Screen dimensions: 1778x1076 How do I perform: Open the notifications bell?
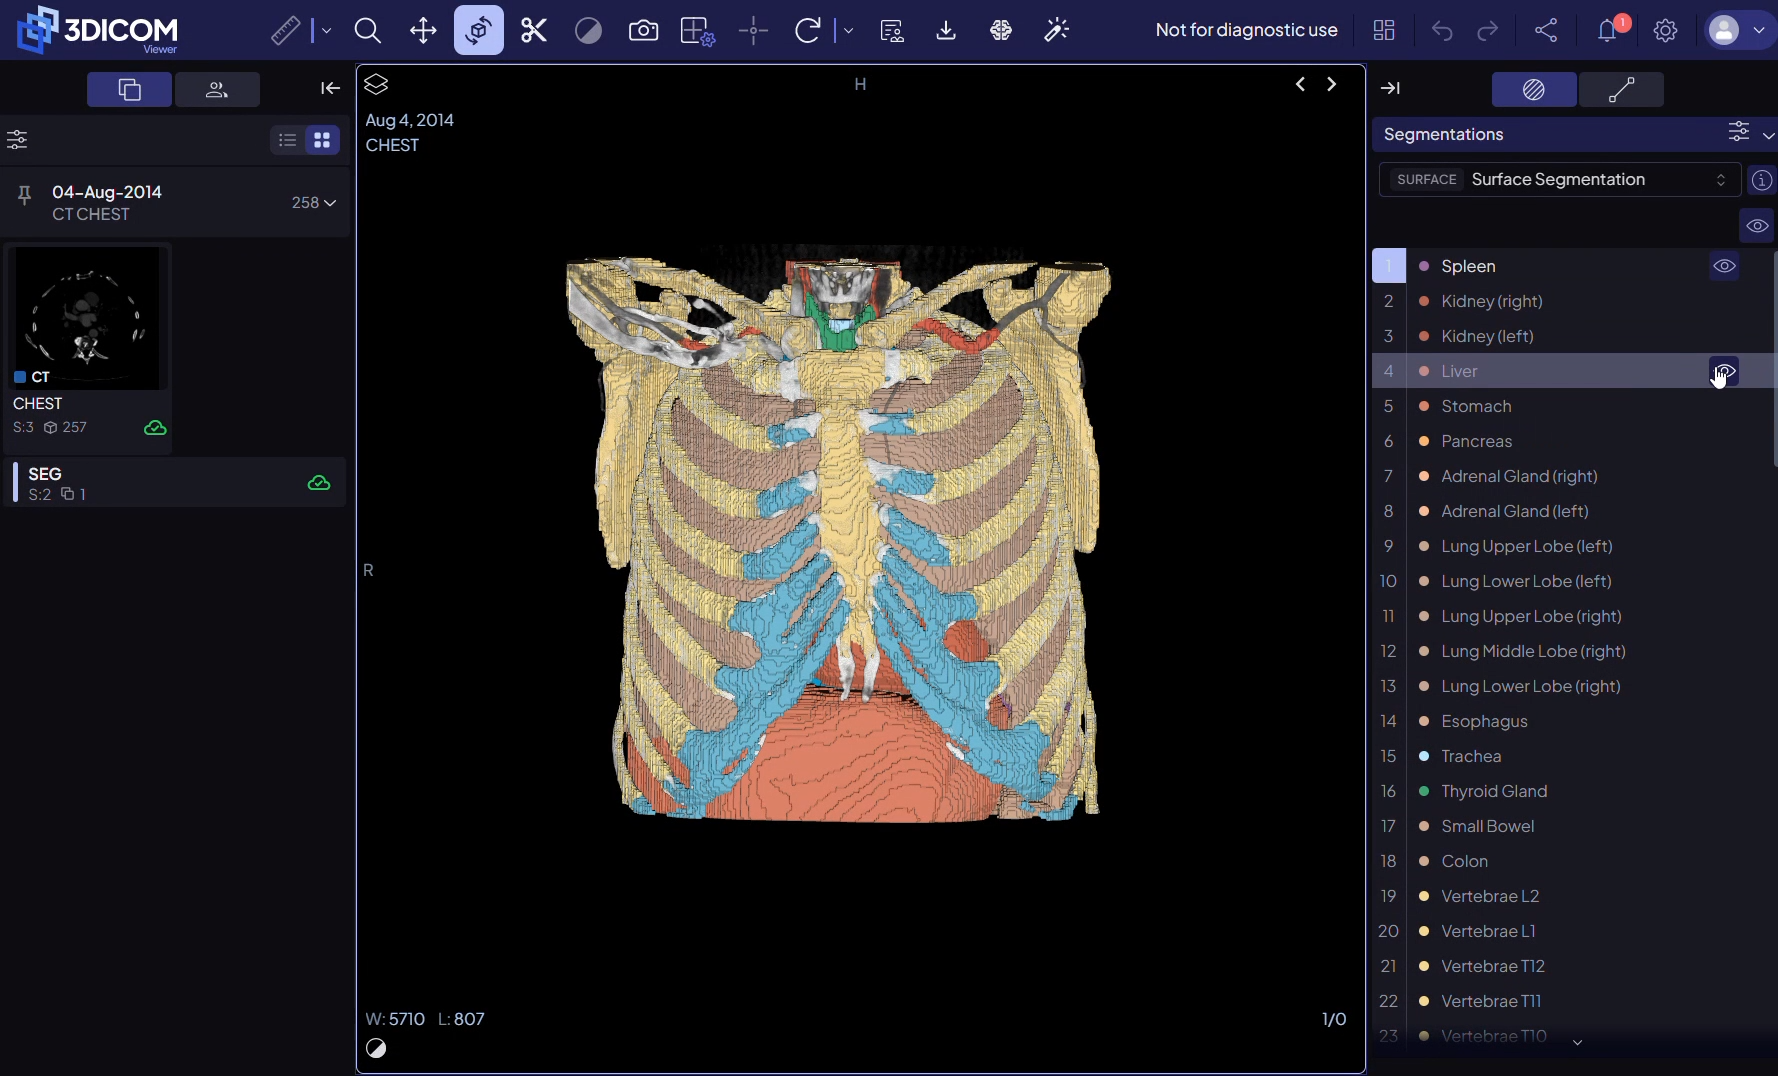pos(1608,30)
